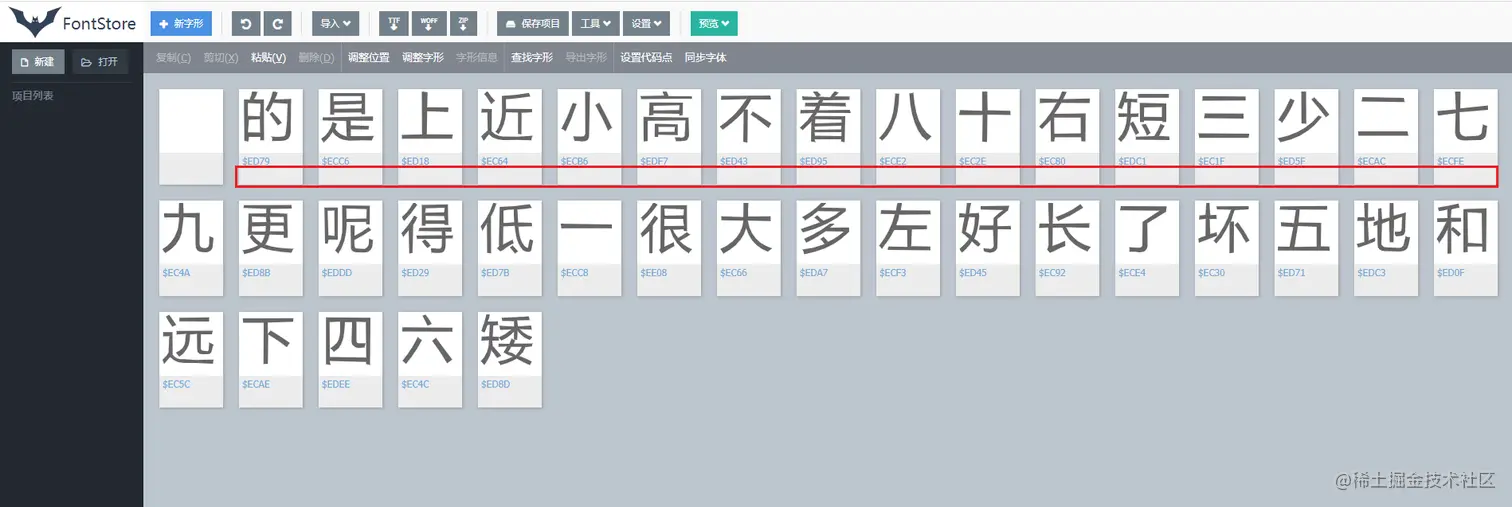The height and width of the screenshot is (507, 1512).
Task: Select the 近 glyph card
Action: click(x=510, y=136)
